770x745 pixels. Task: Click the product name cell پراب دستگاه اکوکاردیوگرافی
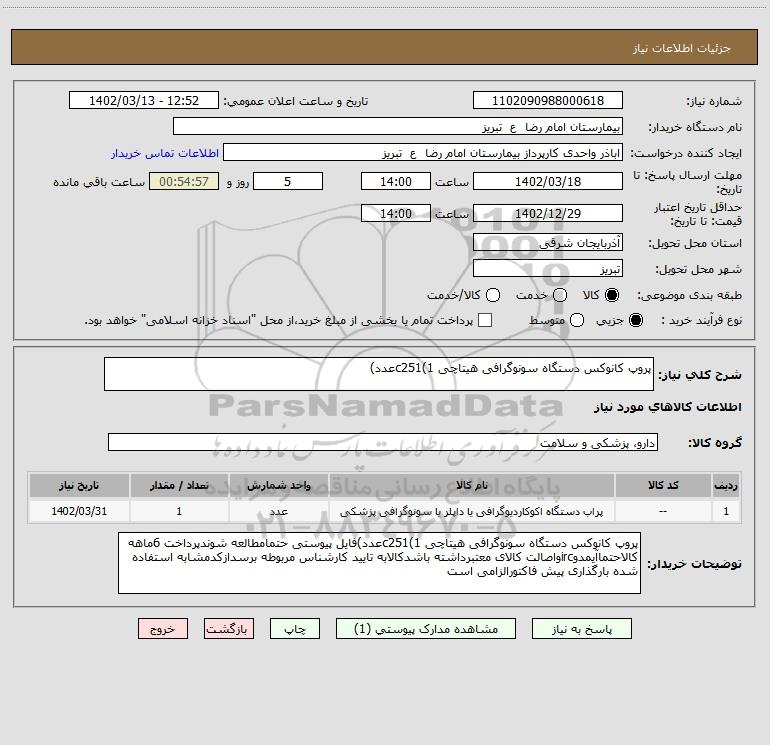pyautogui.click(x=471, y=511)
